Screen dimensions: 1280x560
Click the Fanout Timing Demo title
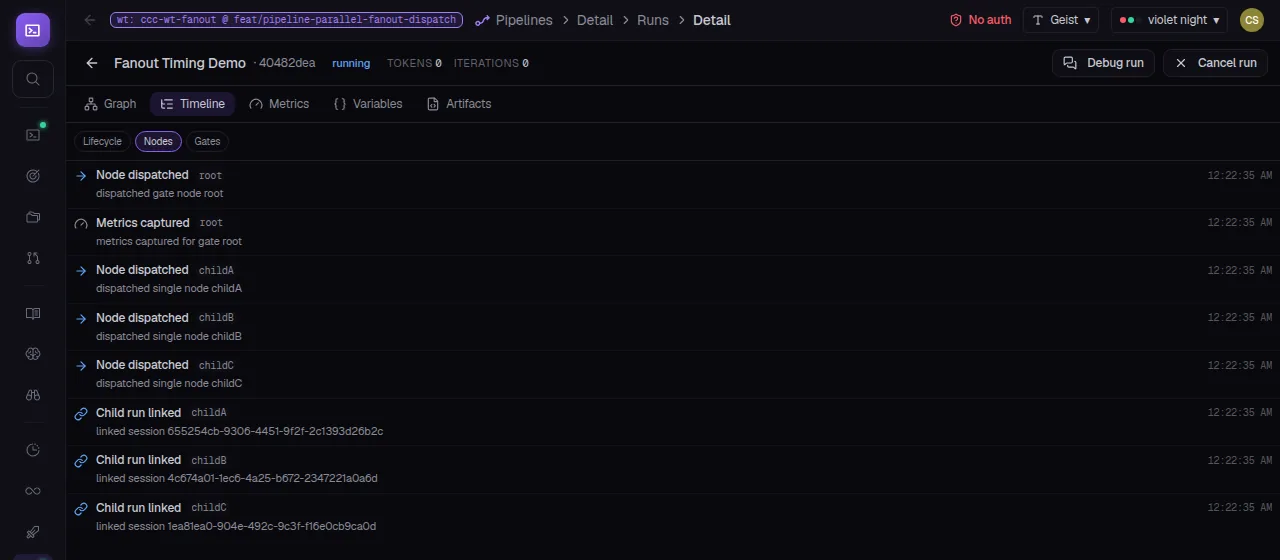pos(180,63)
